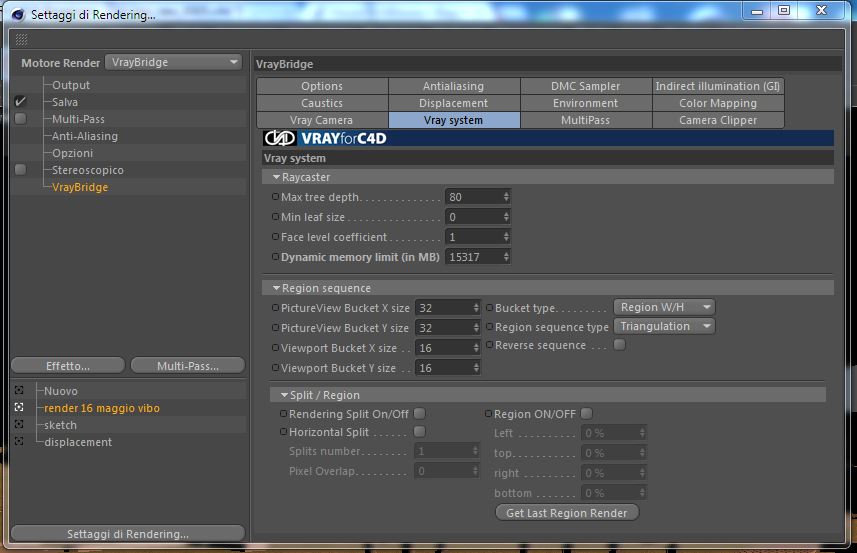Toggle Rendering Split On/Off checkbox

[420, 414]
